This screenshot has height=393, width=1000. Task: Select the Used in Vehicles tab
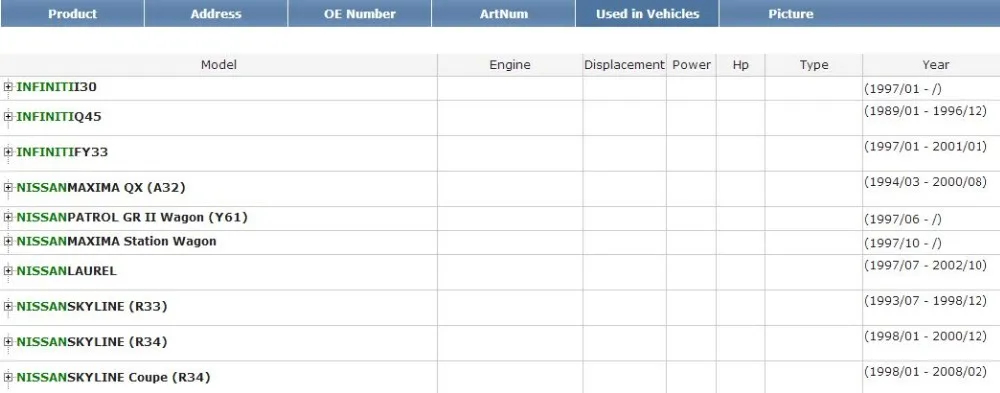coord(647,13)
